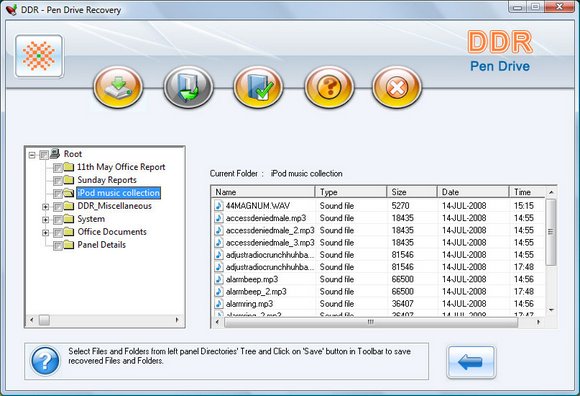
Task: Click the size value 36407
Action: coord(402,304)
